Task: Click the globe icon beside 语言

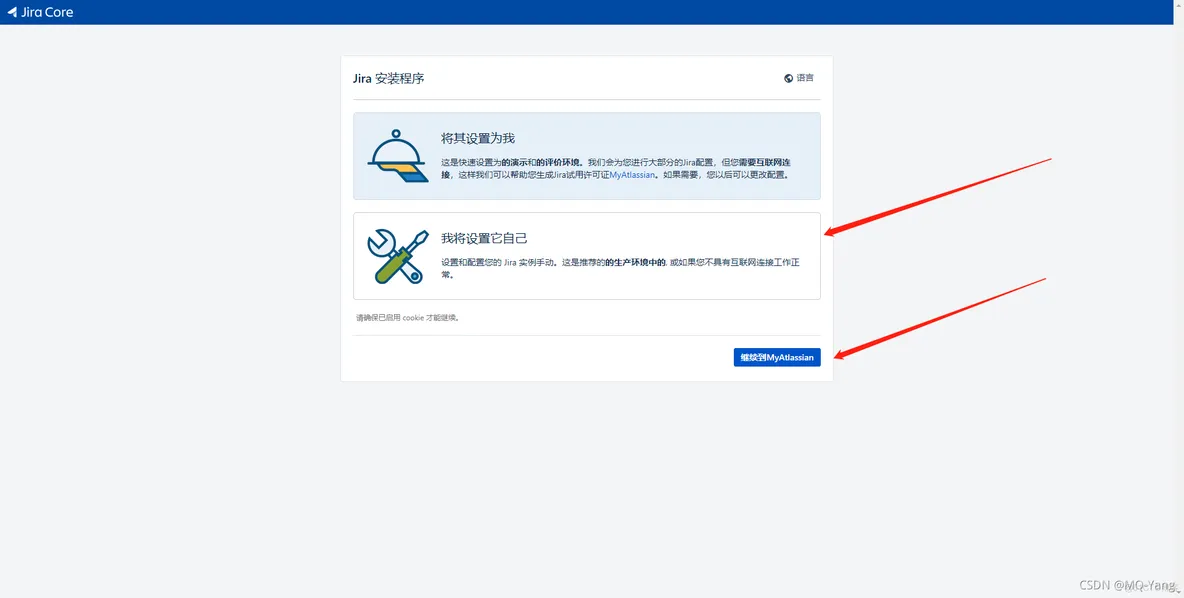Action: [x=789, y=78]
